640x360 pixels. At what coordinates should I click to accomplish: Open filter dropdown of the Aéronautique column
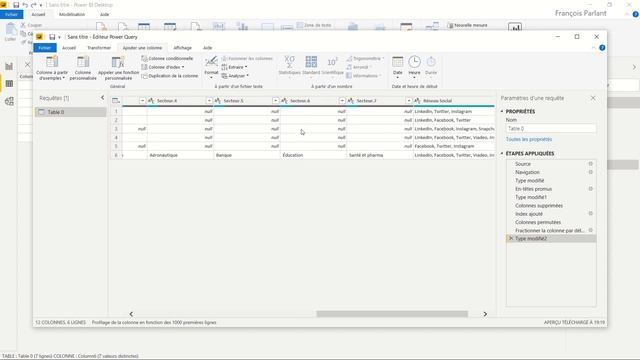209,101
